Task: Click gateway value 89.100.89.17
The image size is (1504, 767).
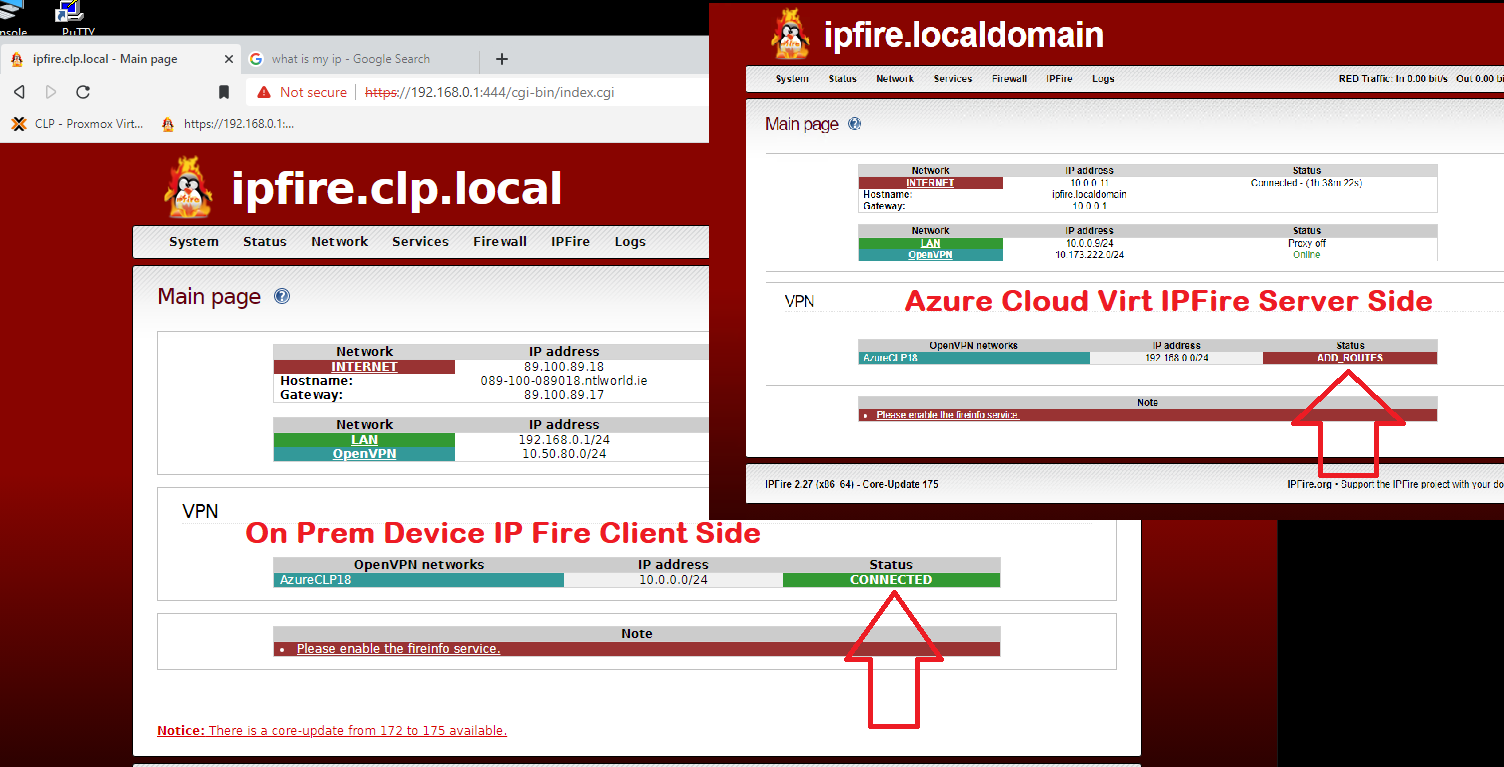Action: click(x=564, y=395)
